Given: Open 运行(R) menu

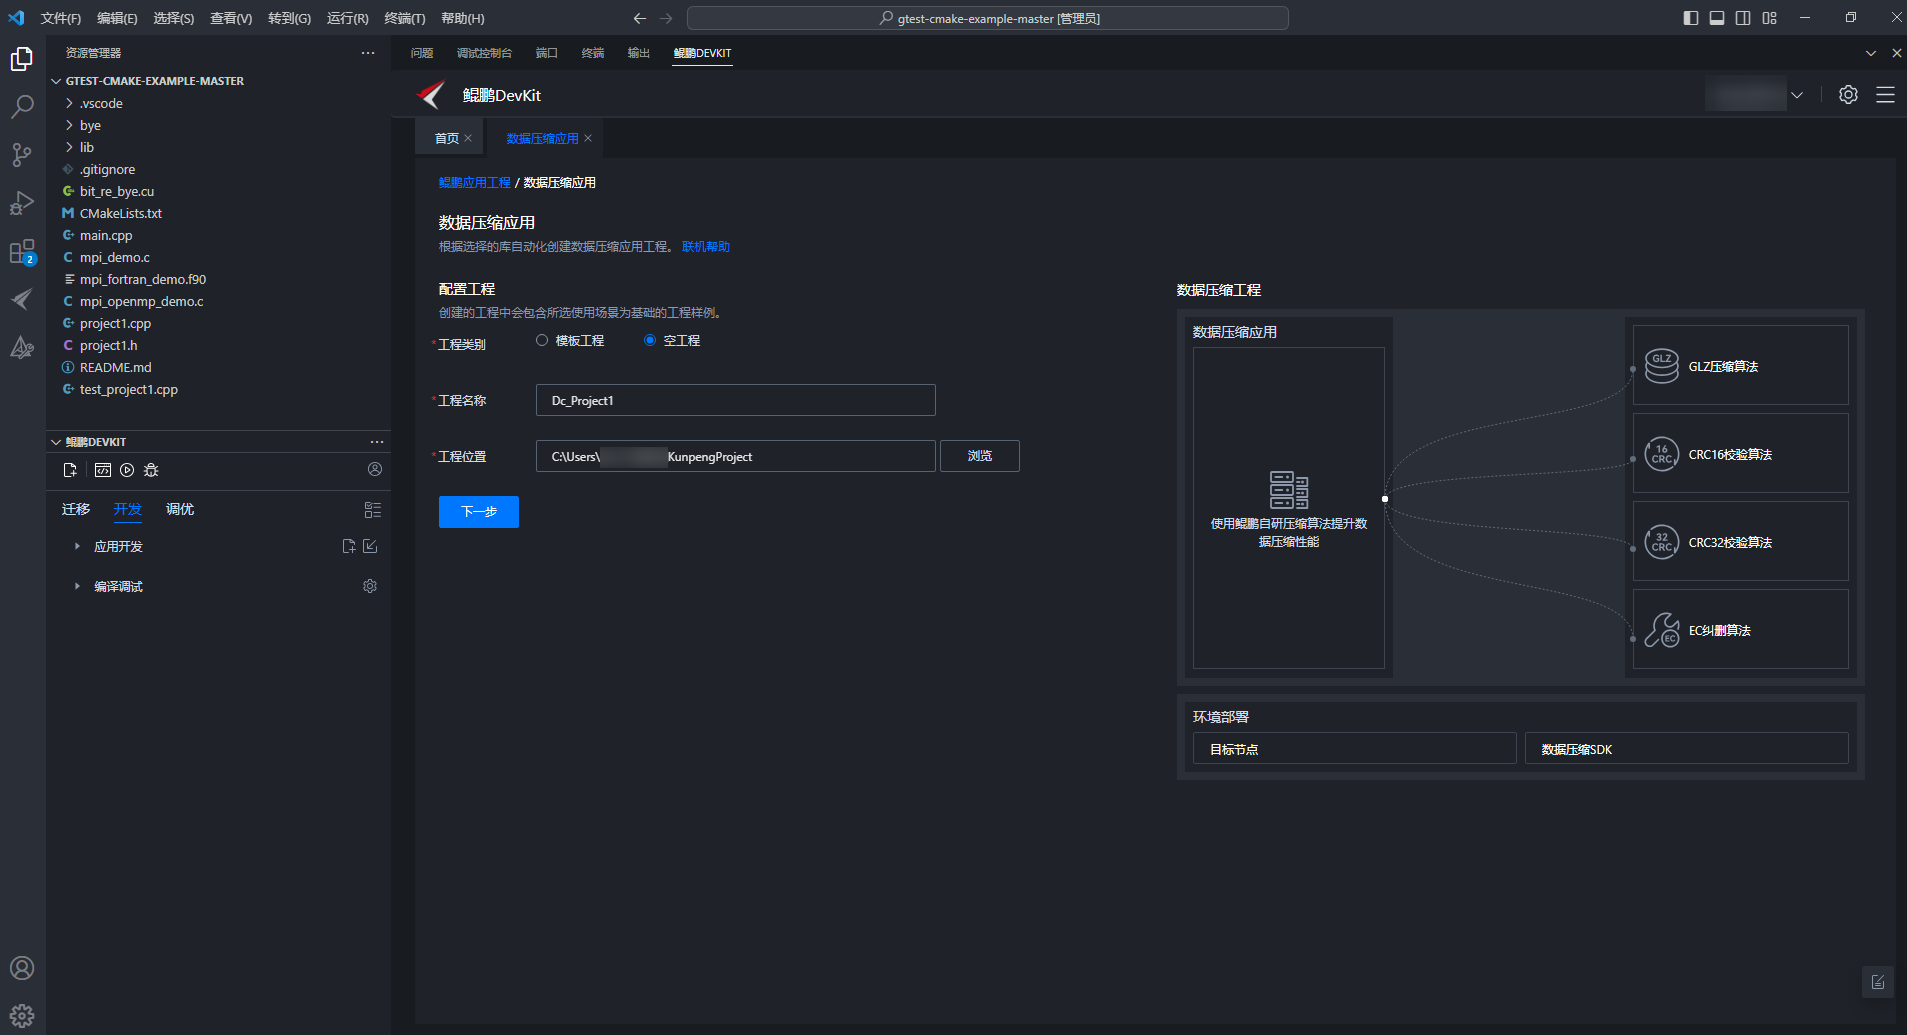Looking at the screenshot, I should (348, 18).
